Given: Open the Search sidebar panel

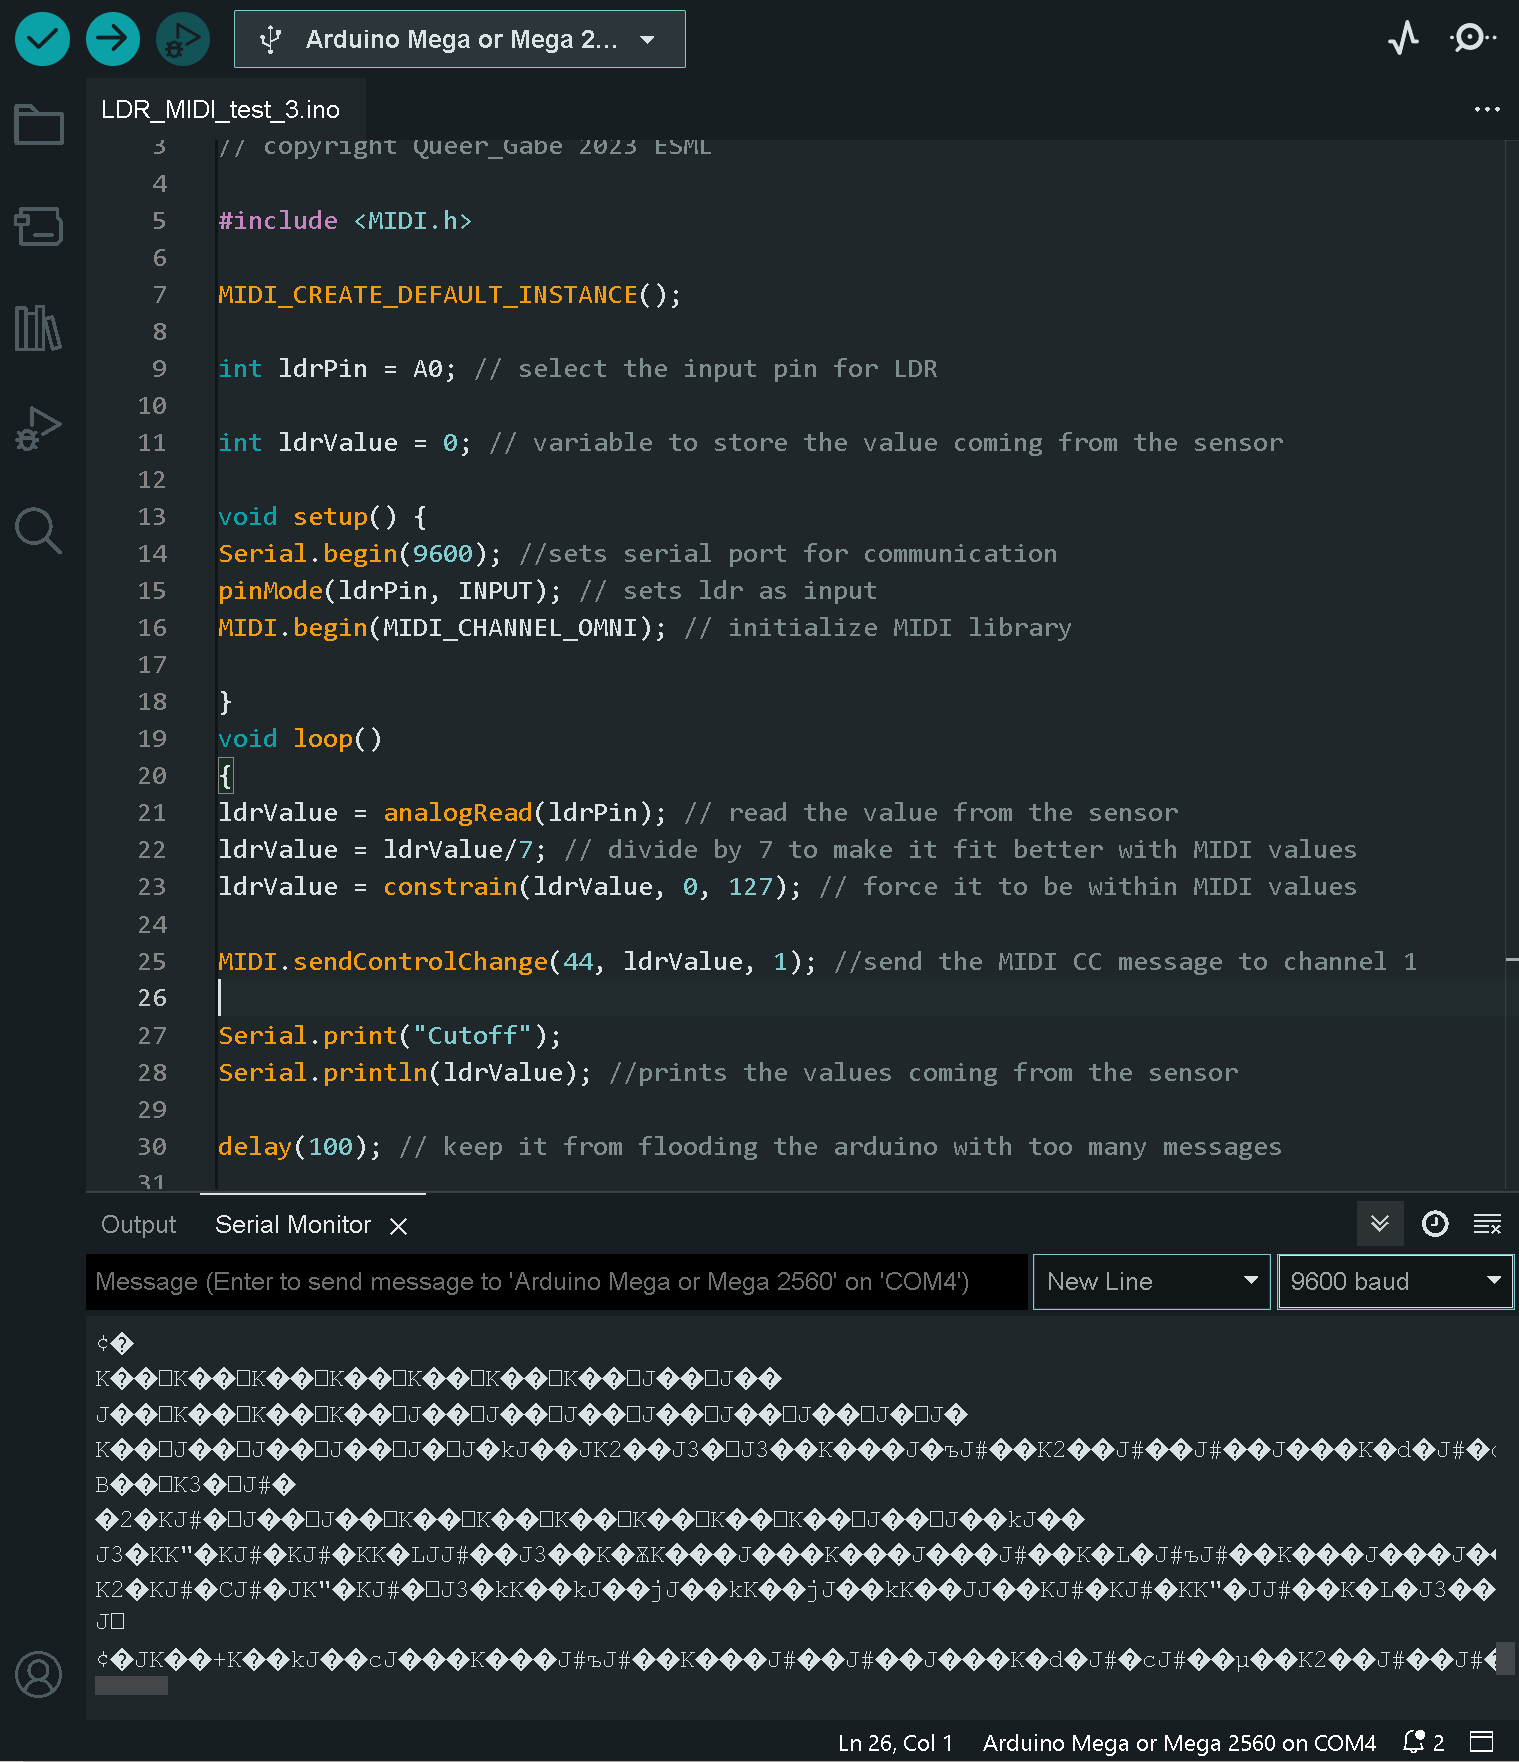Looking at the screenshot, I should [x=39, y=530].
